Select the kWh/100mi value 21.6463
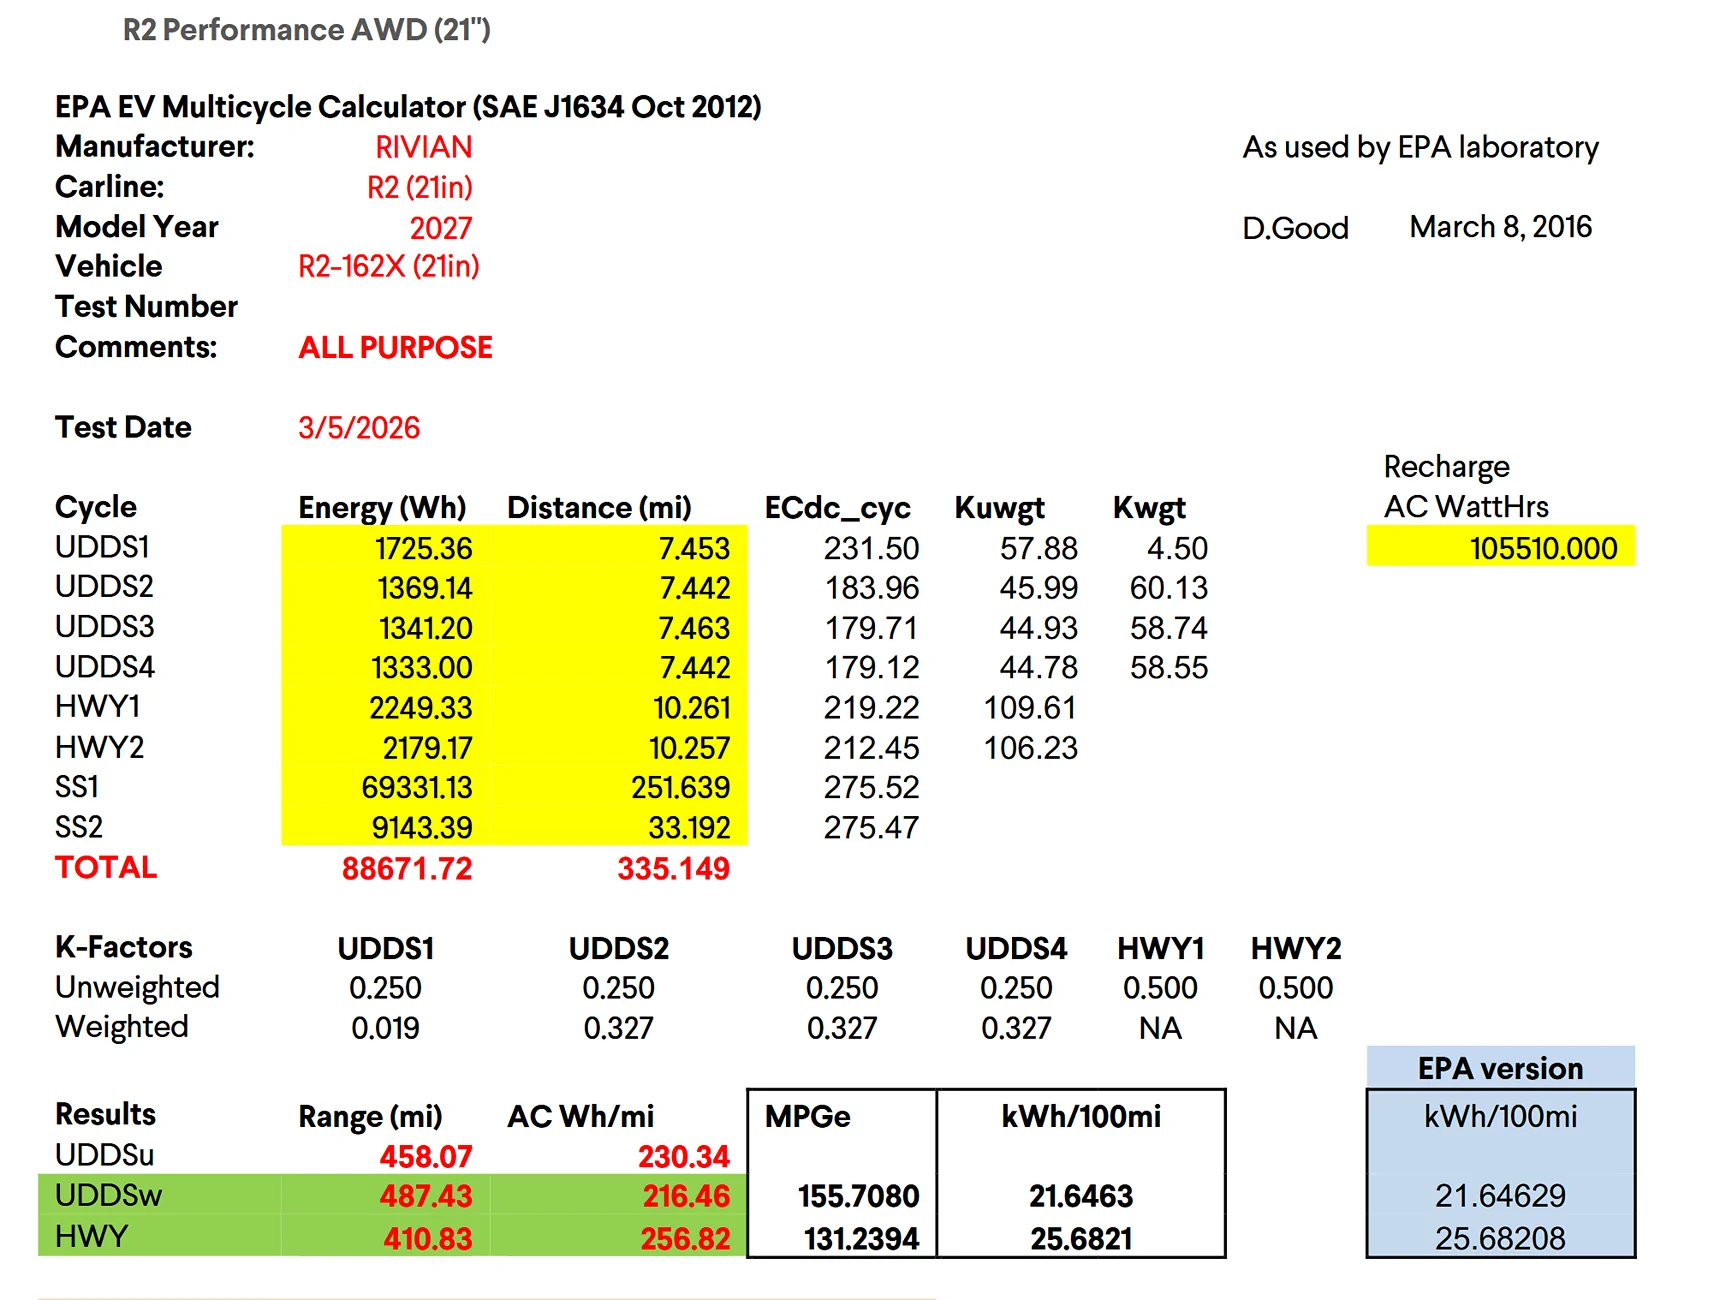This screenshot has height=1300, width=1732. tap(1081, 1196)
